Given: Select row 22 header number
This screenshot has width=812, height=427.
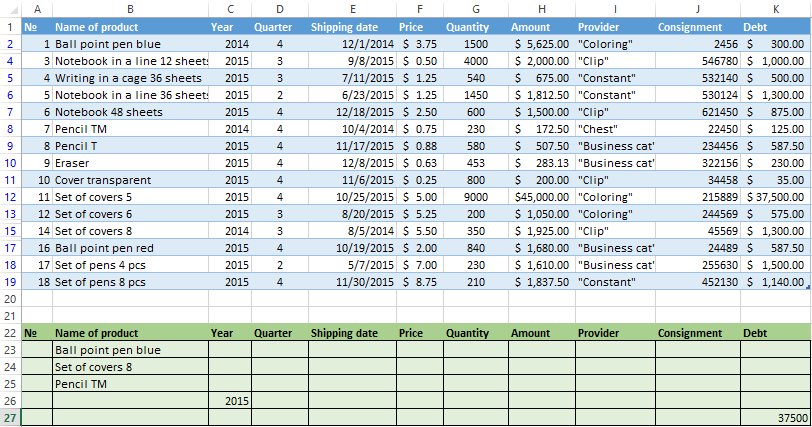Looking at the screenshot, I should point(10,333).
